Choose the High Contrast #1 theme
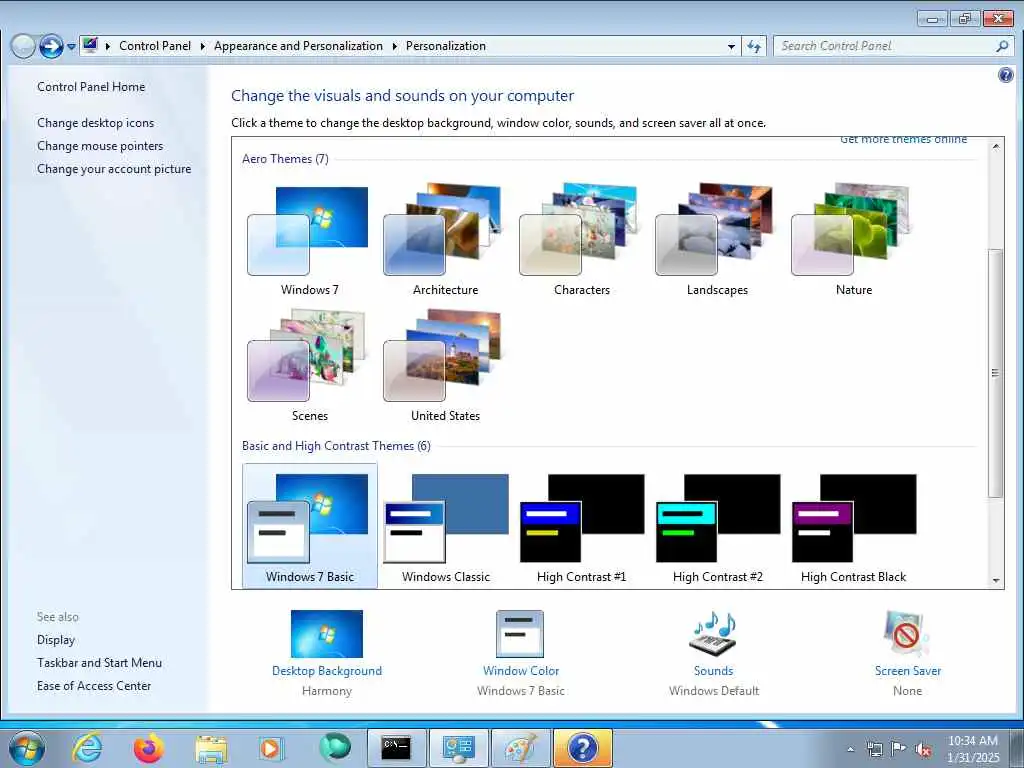1024x768 pixels. 581,526
